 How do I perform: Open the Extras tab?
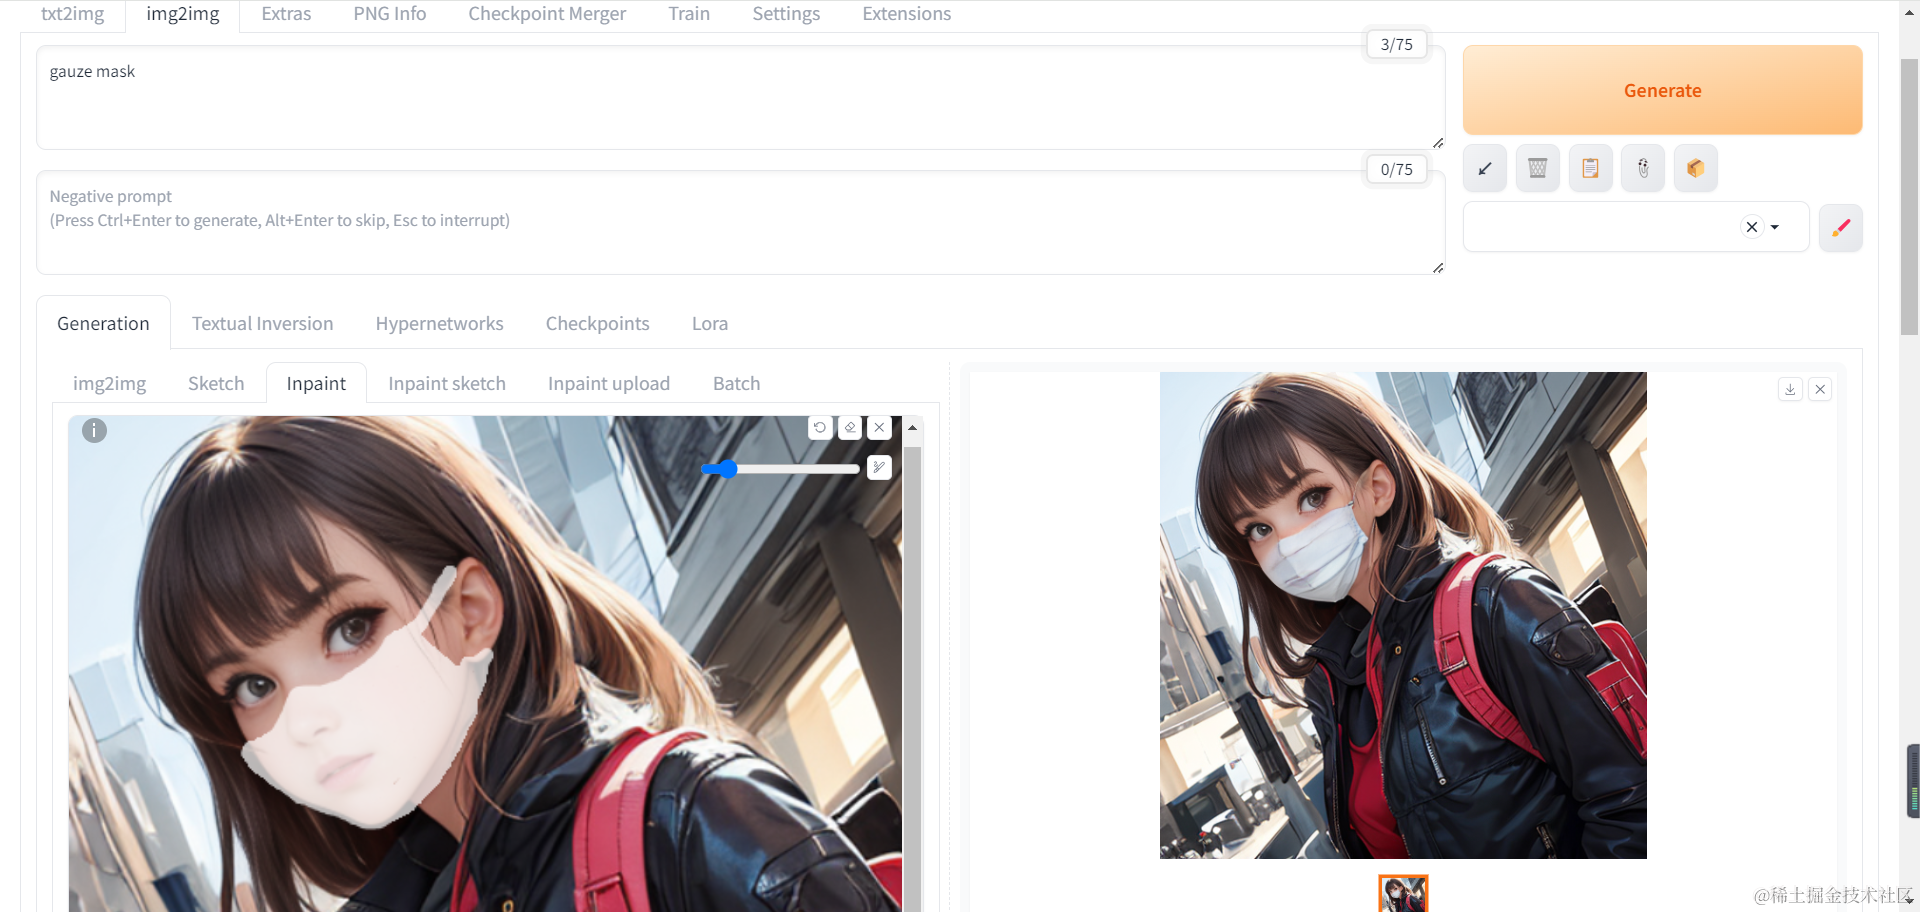coord(286,14)
